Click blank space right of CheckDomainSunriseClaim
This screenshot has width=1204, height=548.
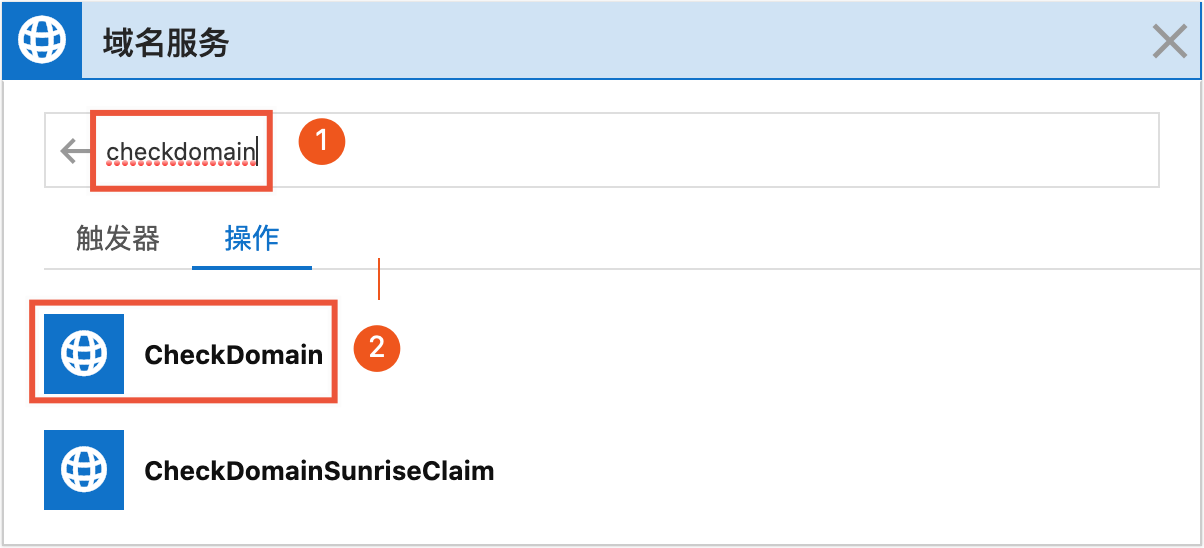point(800,470)
